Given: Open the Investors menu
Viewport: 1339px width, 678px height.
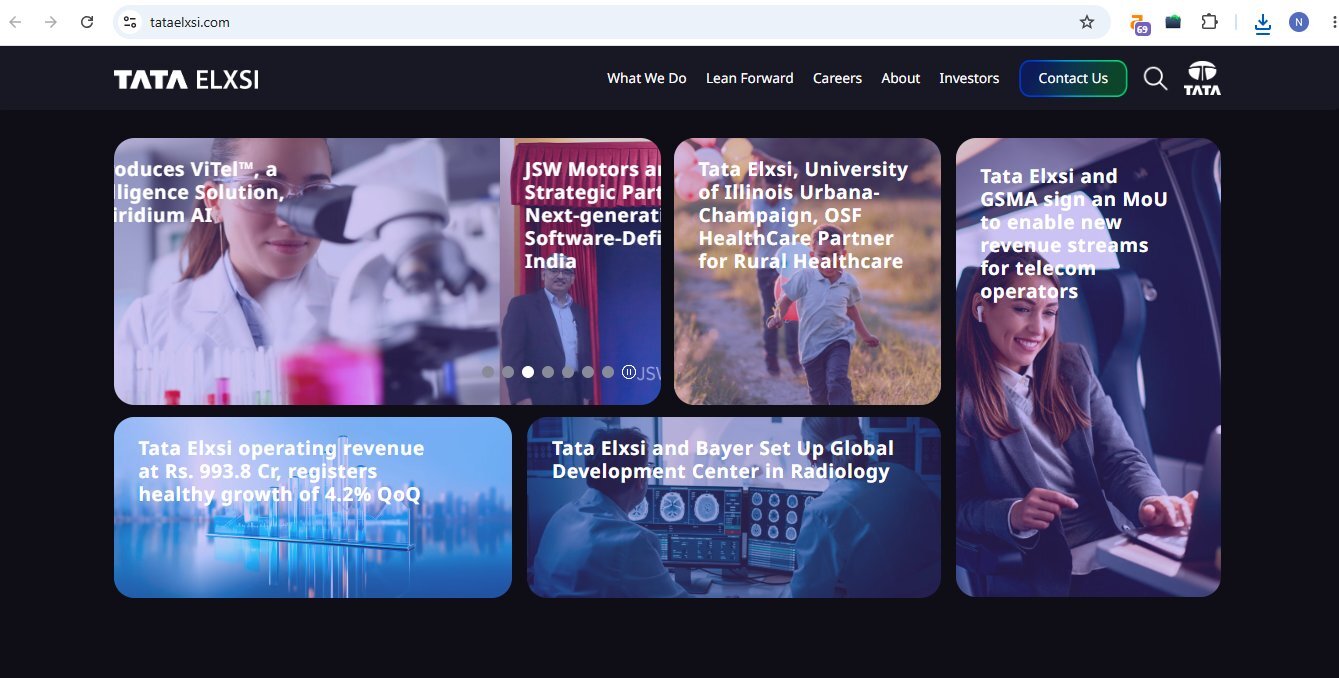Looking at the screenshot, I should (x=969, y=78).
